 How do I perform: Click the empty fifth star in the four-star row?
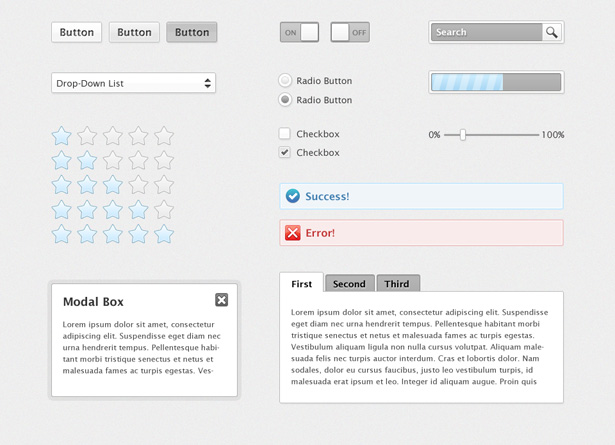click(x=164, y=210)
